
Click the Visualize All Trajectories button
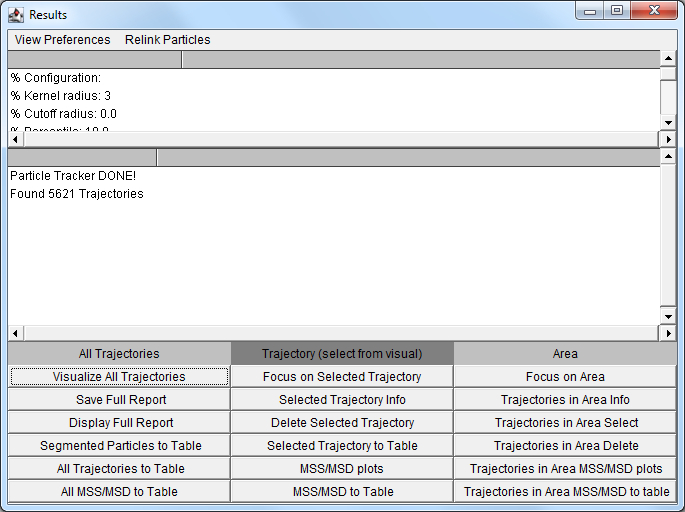pos(119,377)
